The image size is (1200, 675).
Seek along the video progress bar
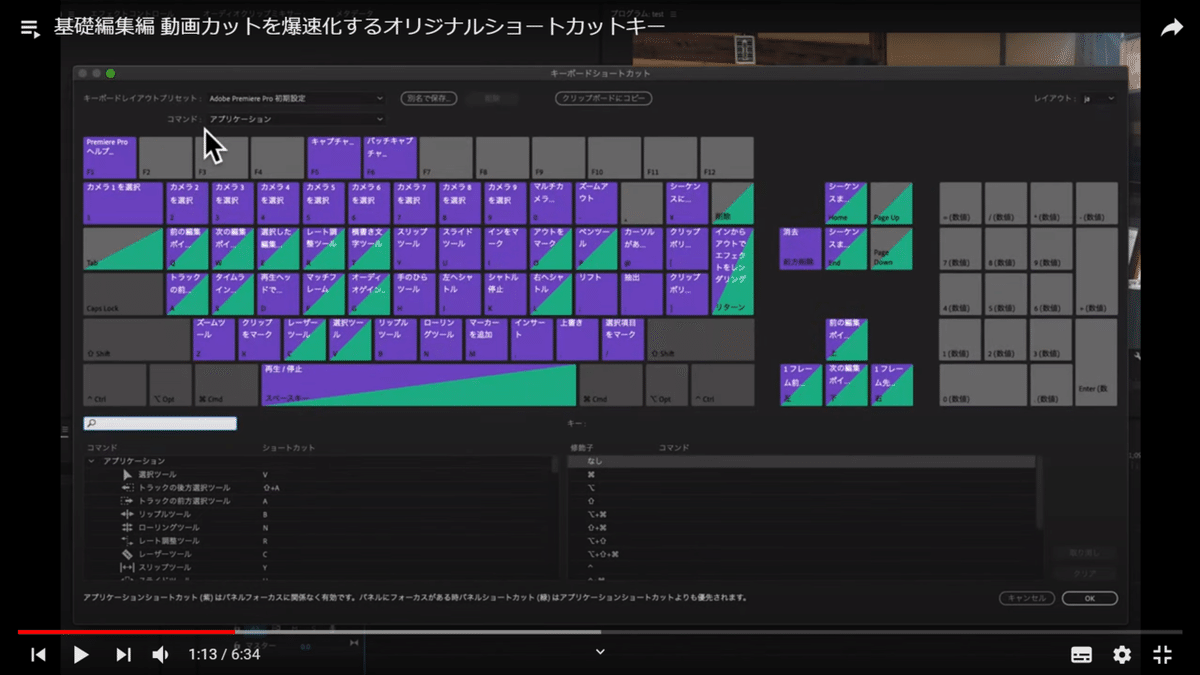click(600, 632)
